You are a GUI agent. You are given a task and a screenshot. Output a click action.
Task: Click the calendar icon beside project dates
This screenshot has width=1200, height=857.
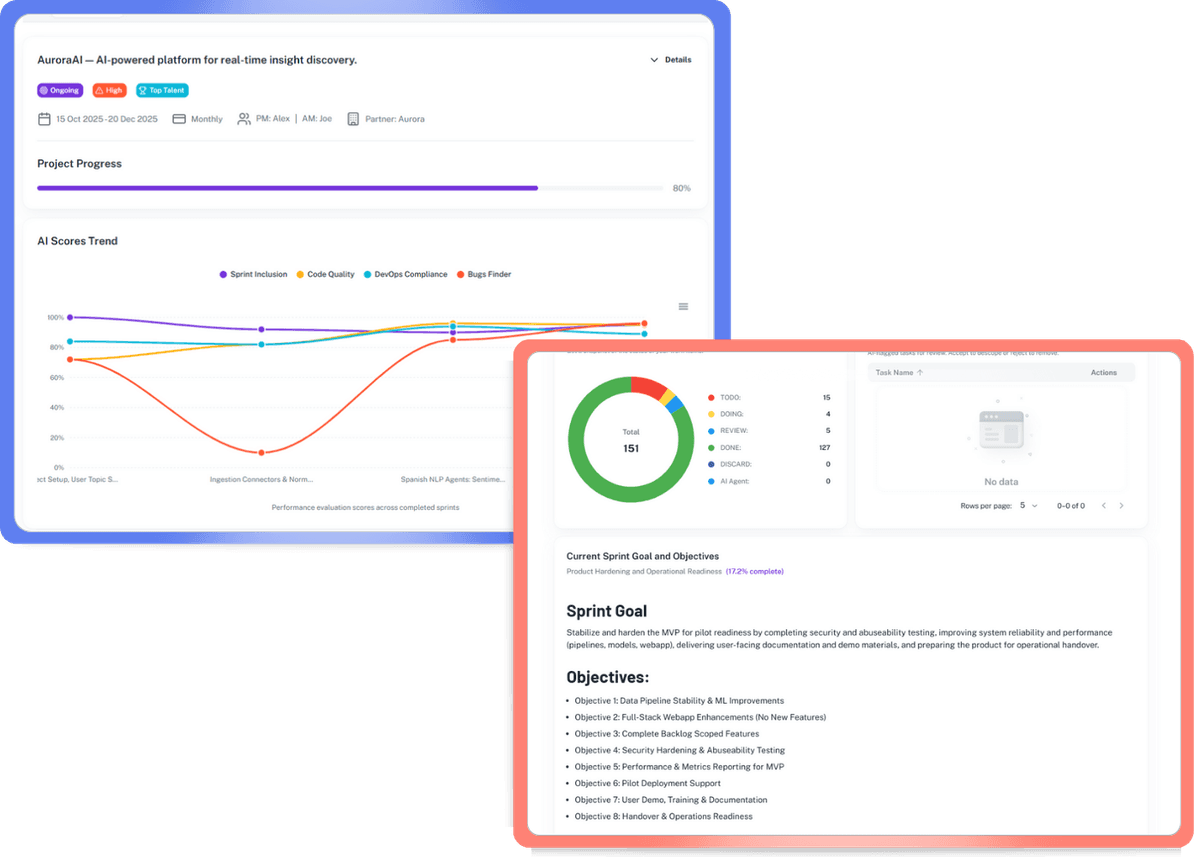coord(44,119)
